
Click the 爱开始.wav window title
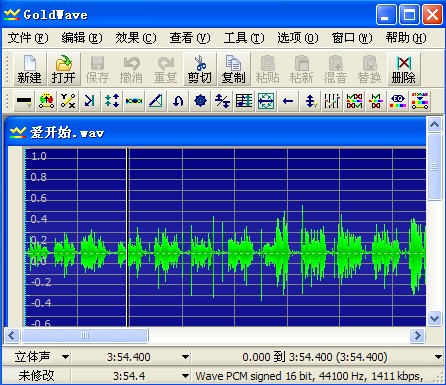pos(67,133)
